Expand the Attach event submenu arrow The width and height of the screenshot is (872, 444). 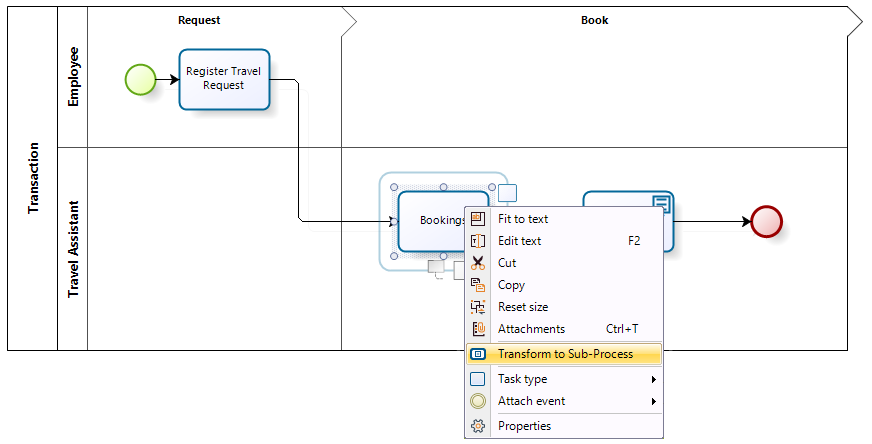[654, 402]
